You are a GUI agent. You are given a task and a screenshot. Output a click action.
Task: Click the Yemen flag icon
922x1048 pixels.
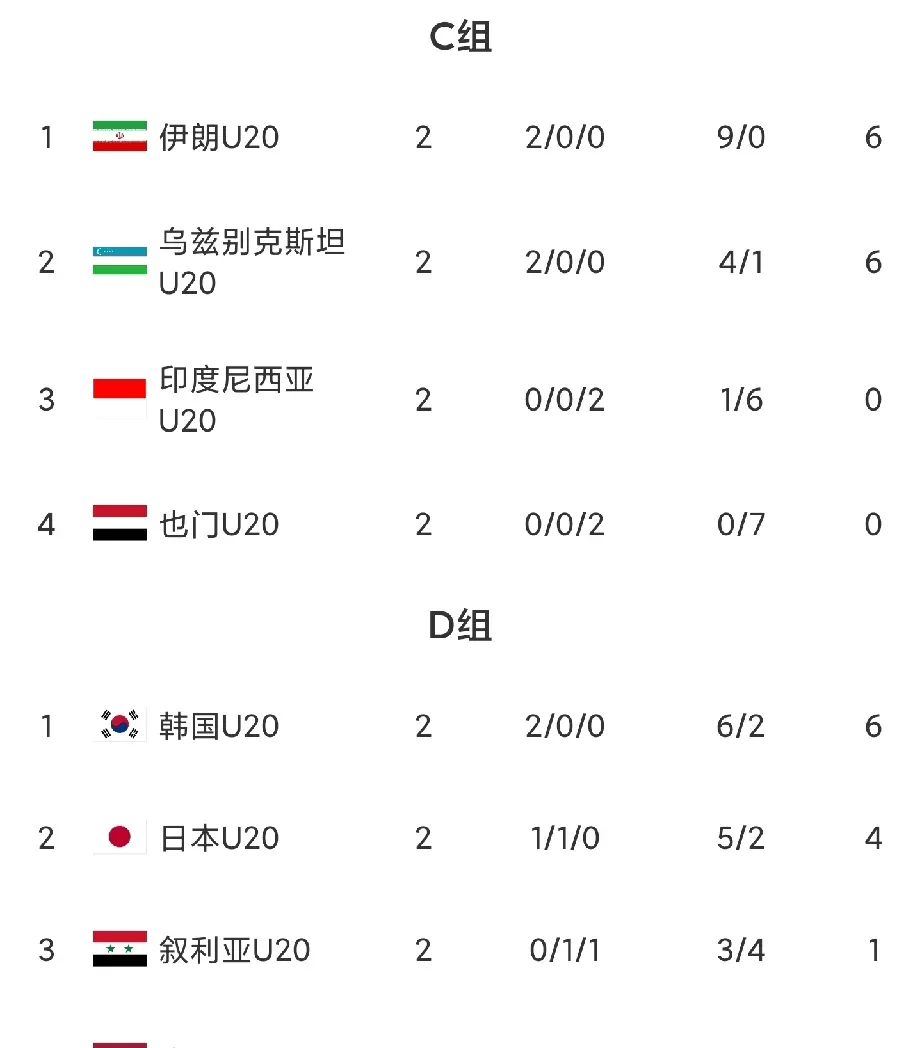click(120, 524)
